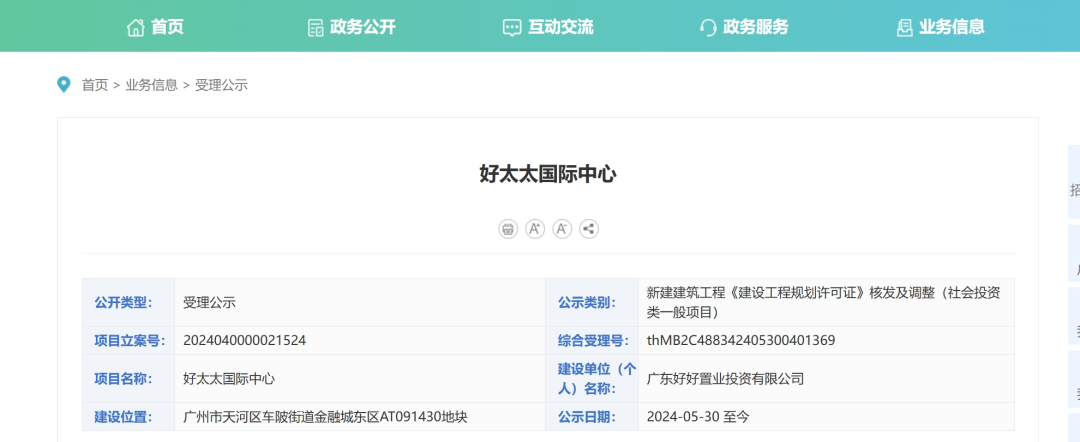Click the address 广州市天河区车陂街道金融城东区AT091430地块
1080x442 pixels.
326,417
